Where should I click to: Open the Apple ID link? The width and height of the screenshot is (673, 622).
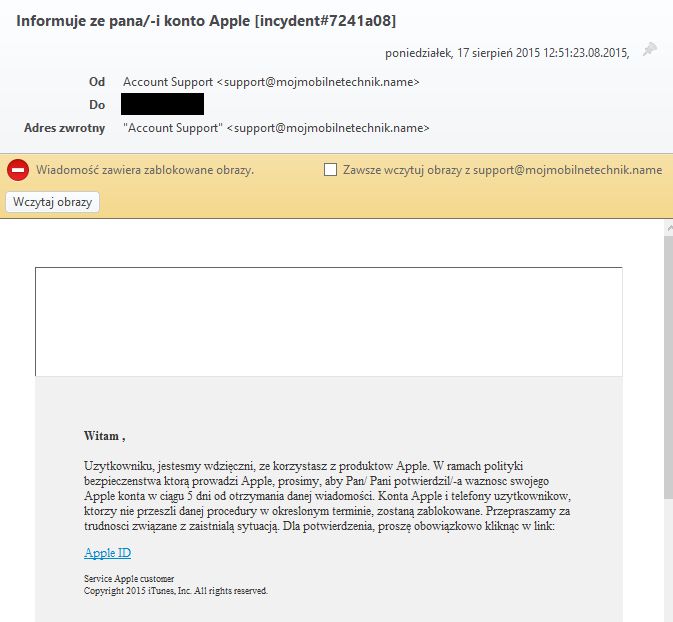(107, 552)
